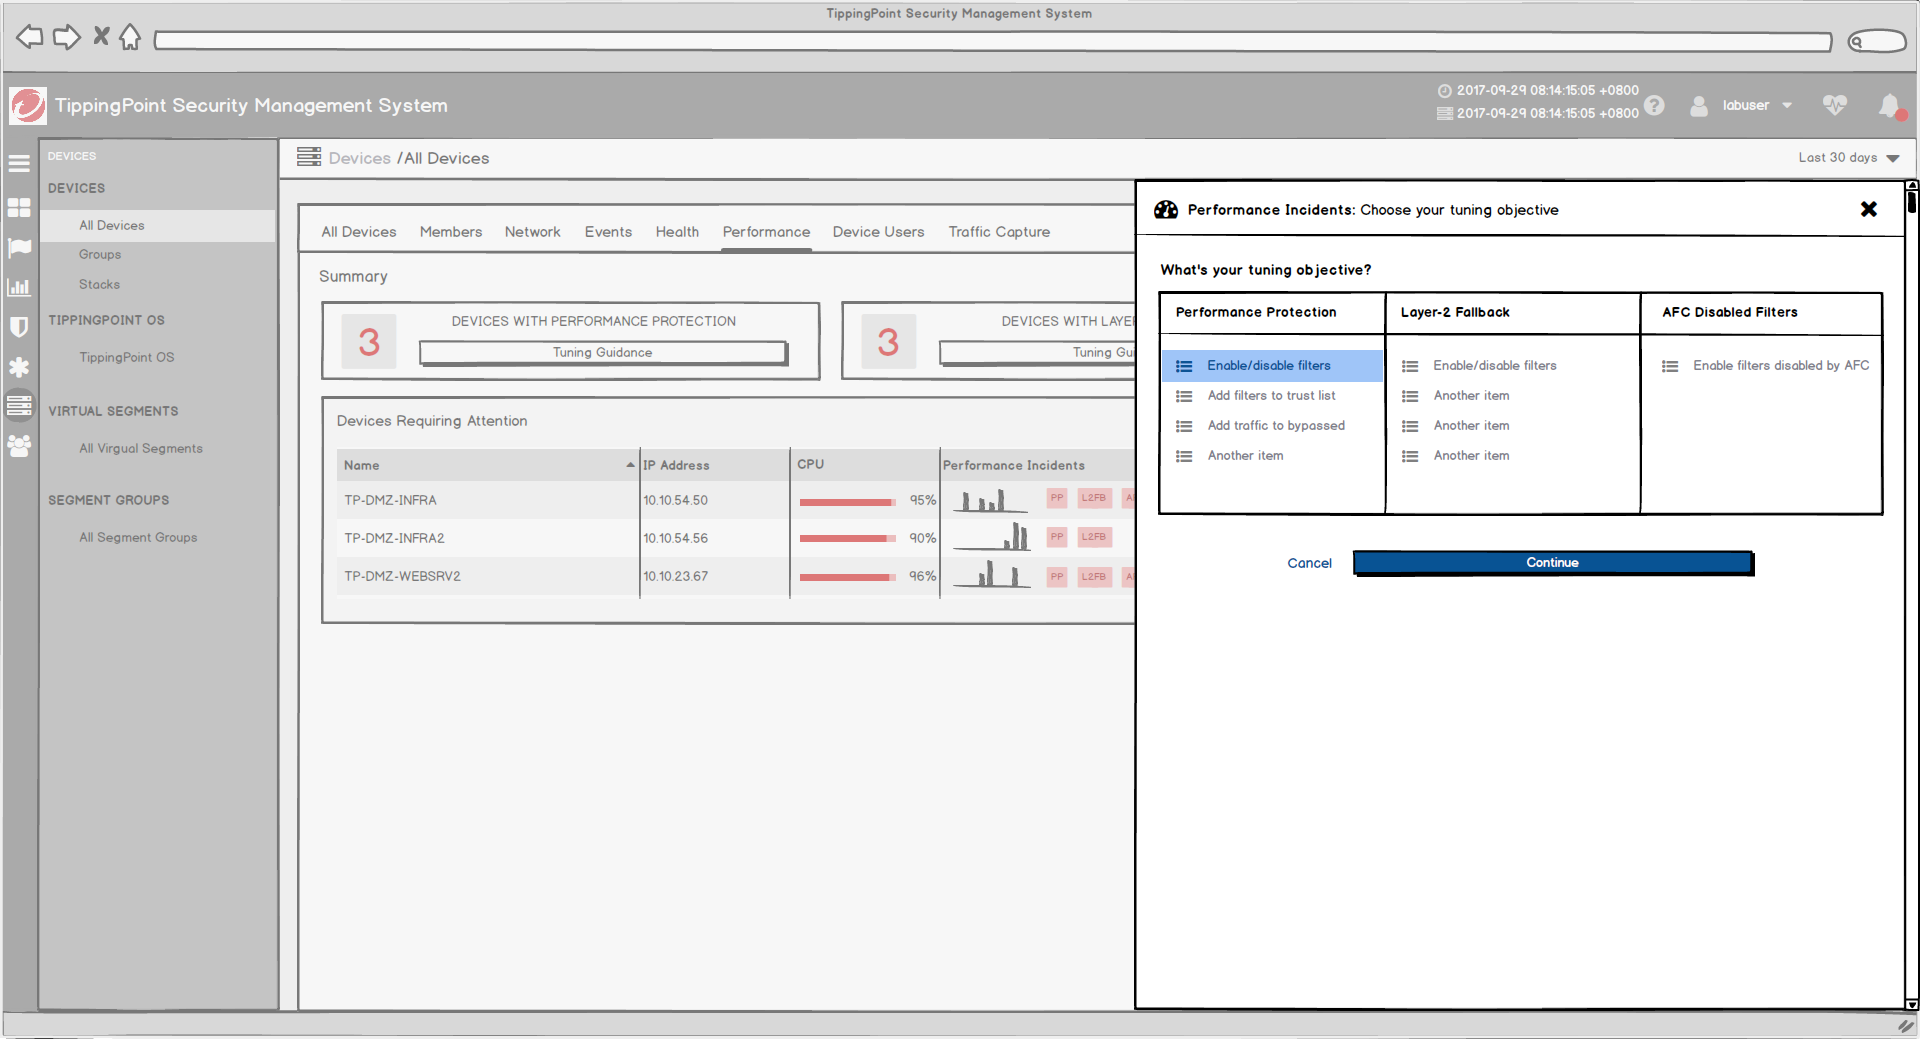This screenshot has height=1039, width=1920.
Task: Click the scrollbar down arrow in dialog
Action: point(1911,1004)
